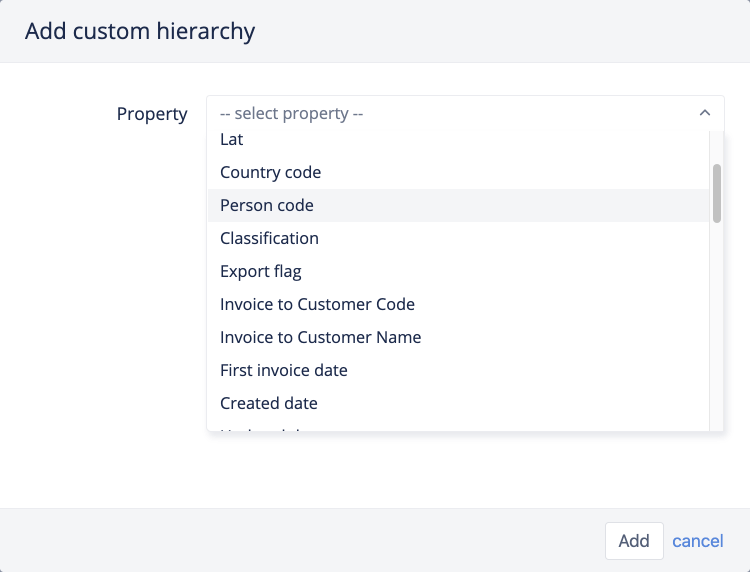Screen dimensions: 750x572
Task: Click the Property field label
Action: [x=152, y=114]
